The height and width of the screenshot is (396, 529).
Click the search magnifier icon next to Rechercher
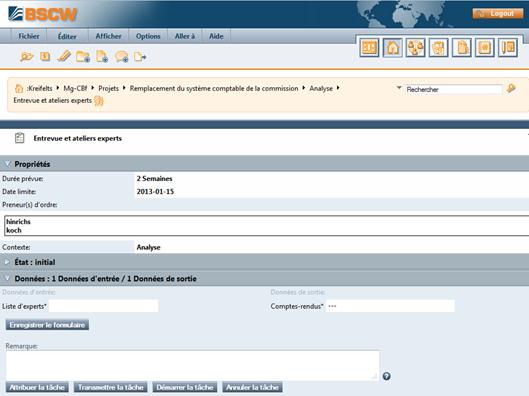[511, 88]
